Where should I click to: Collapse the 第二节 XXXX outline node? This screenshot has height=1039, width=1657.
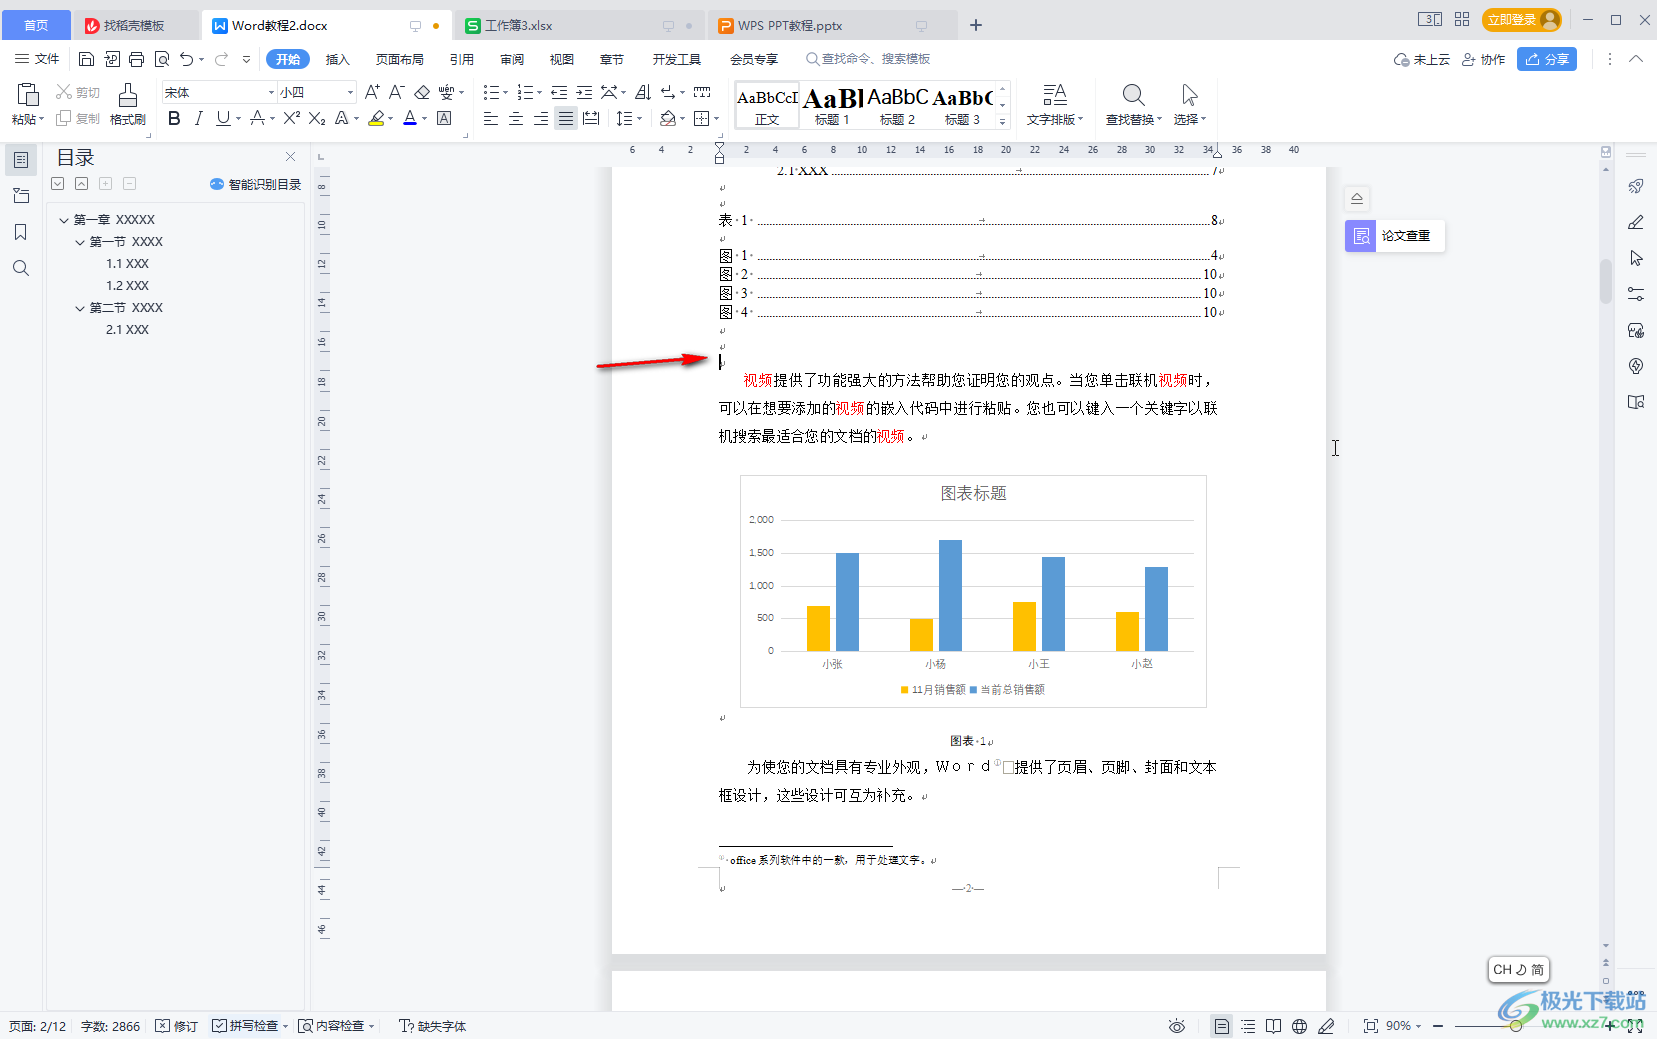tap(79, 308)
